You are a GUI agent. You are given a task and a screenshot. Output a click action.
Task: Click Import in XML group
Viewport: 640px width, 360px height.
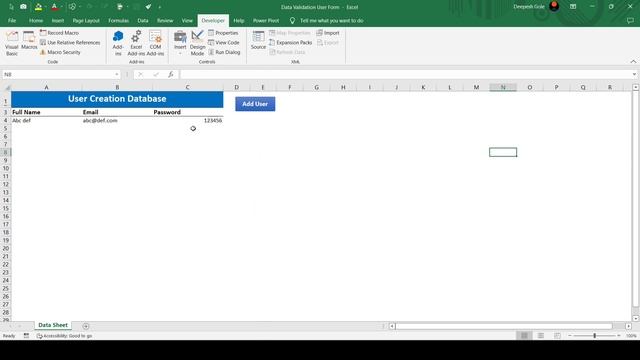click(328, 33)
